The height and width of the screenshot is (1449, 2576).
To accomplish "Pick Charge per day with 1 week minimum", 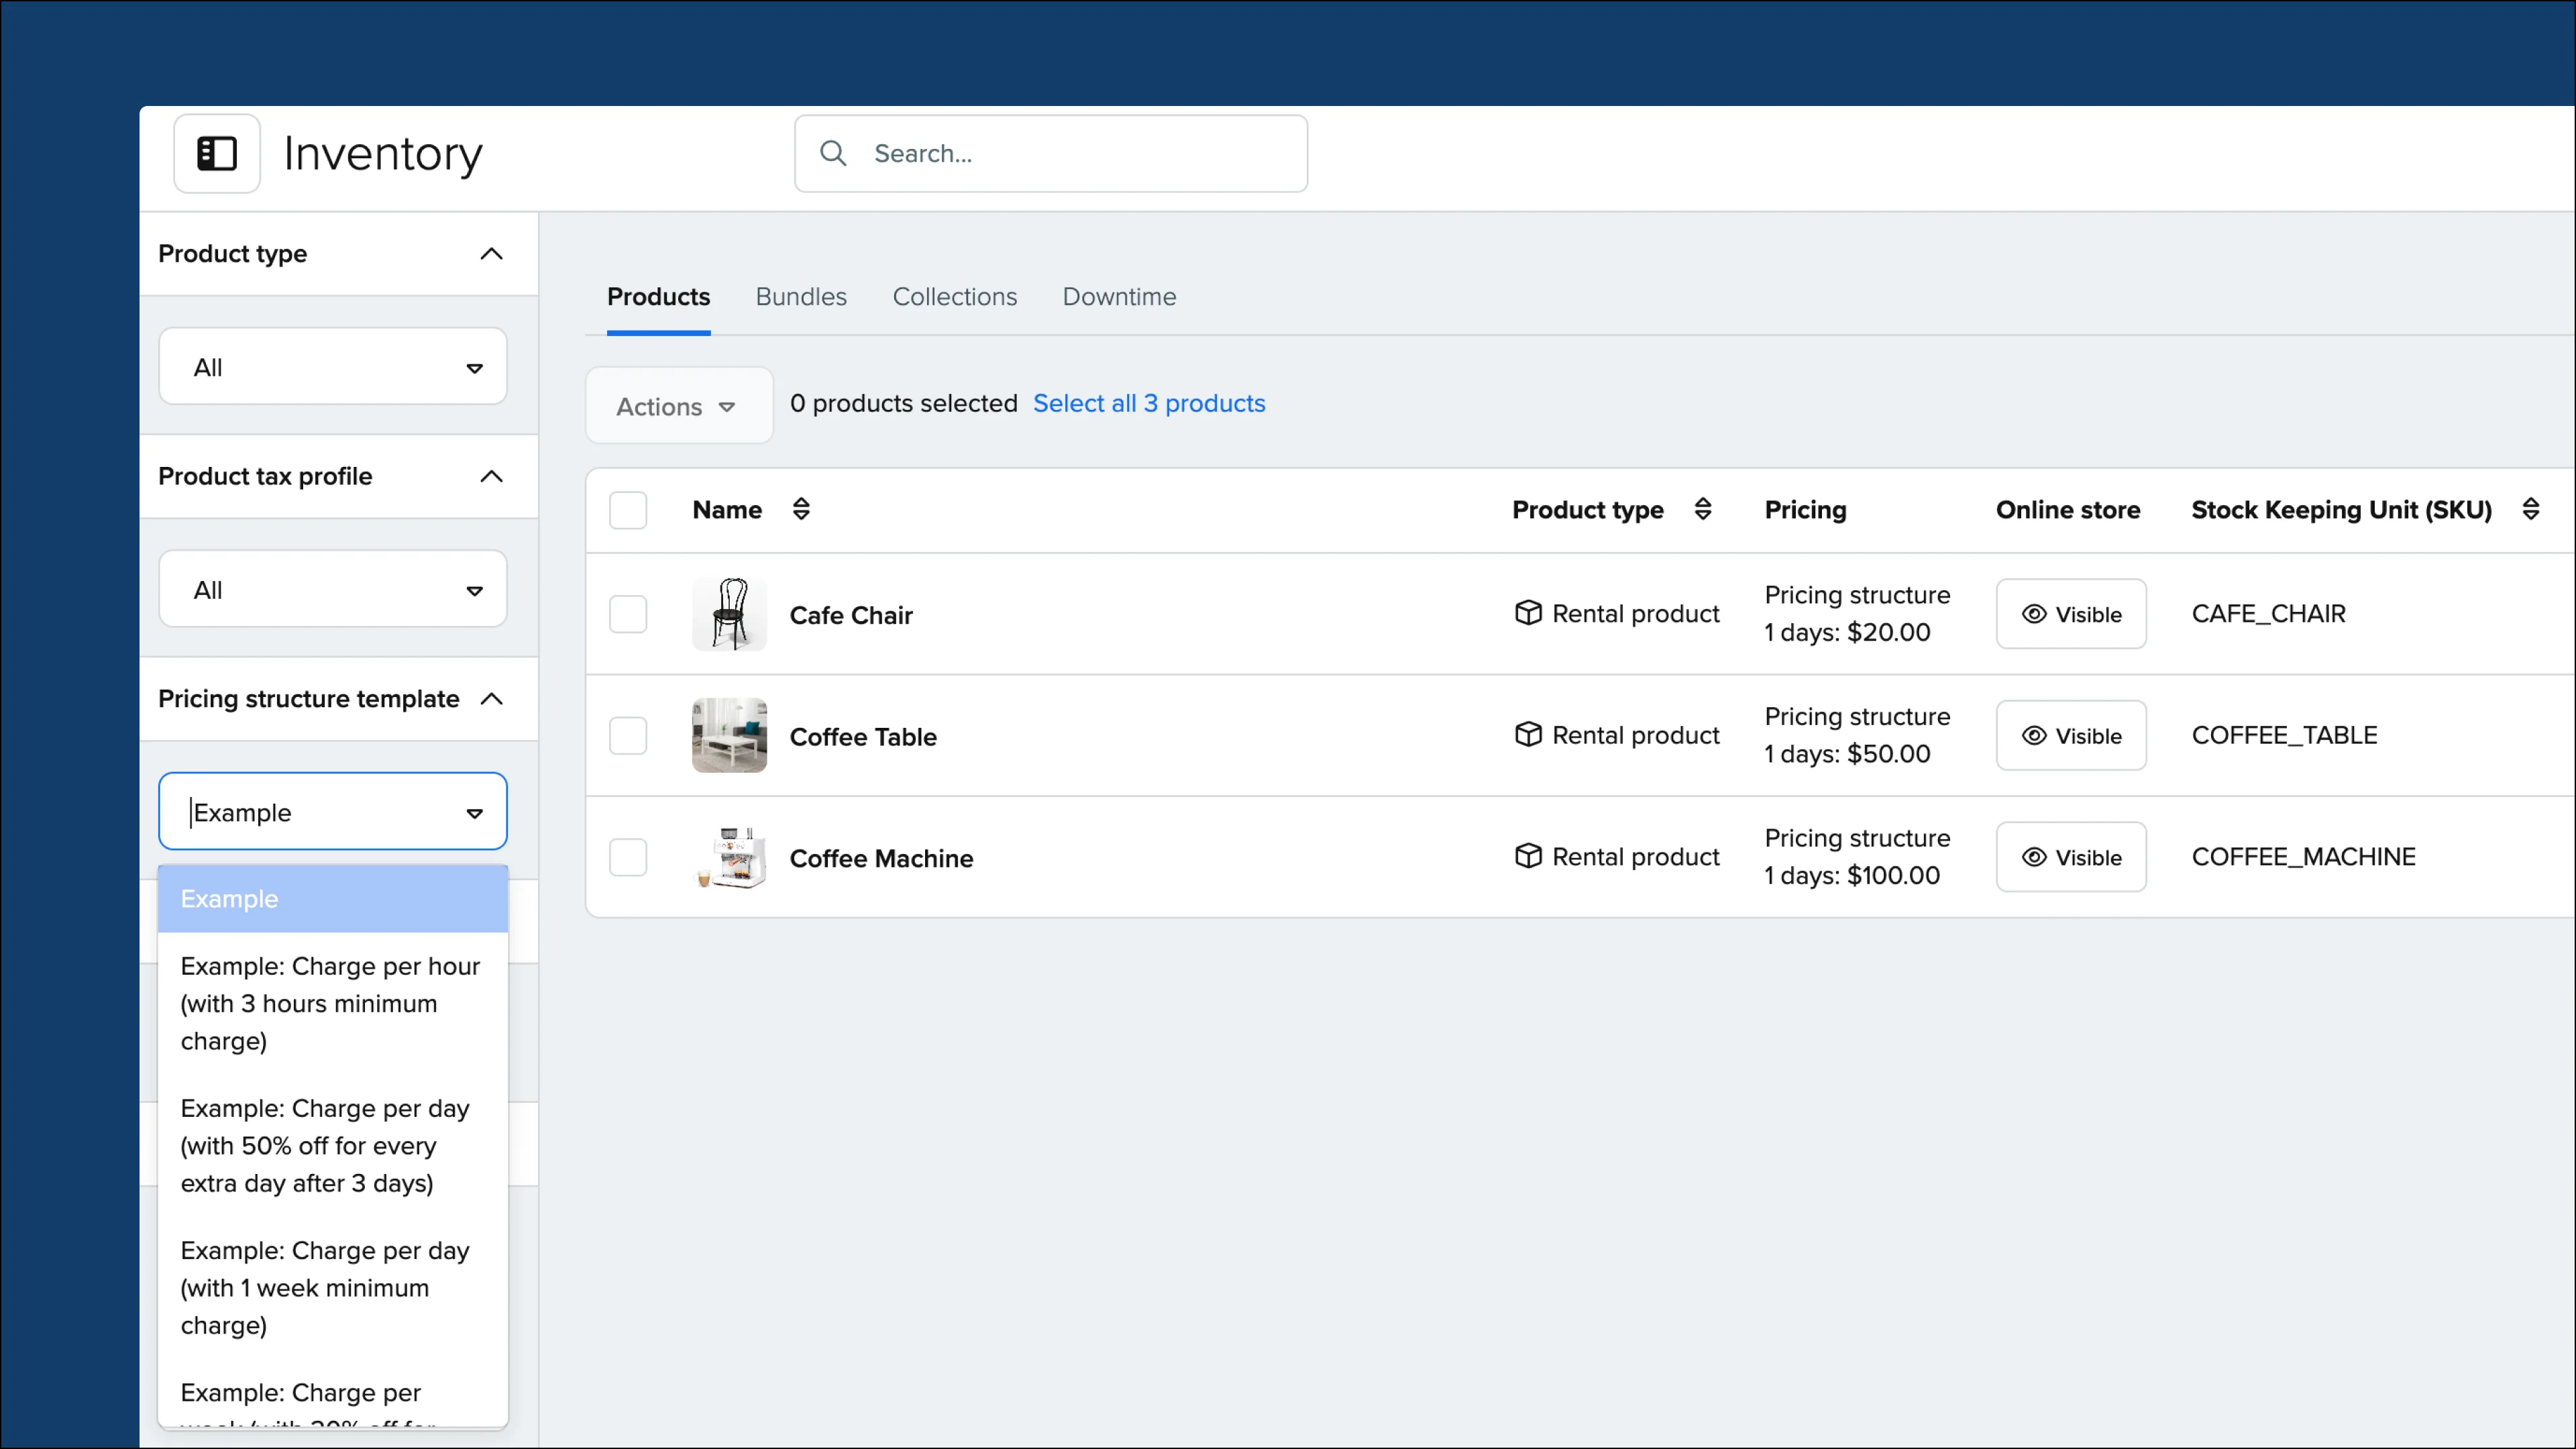I will tap(333, 1288).
